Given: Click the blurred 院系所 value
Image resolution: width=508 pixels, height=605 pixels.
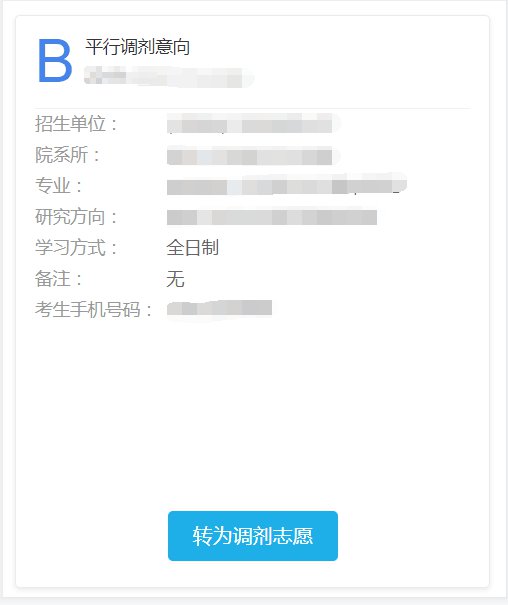Looking at the screenshot, I should coord(253,156).
